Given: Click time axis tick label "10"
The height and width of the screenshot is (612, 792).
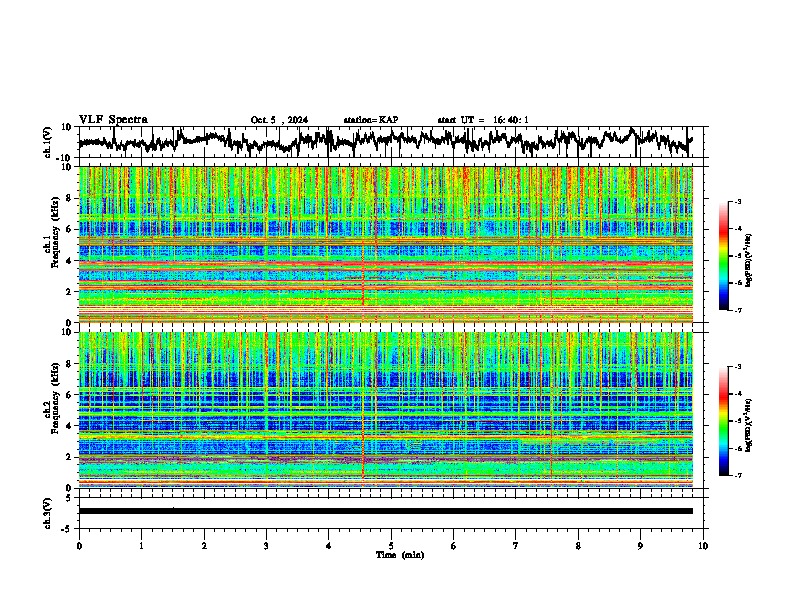Looking at the screenshot, I should coord(703,546).
